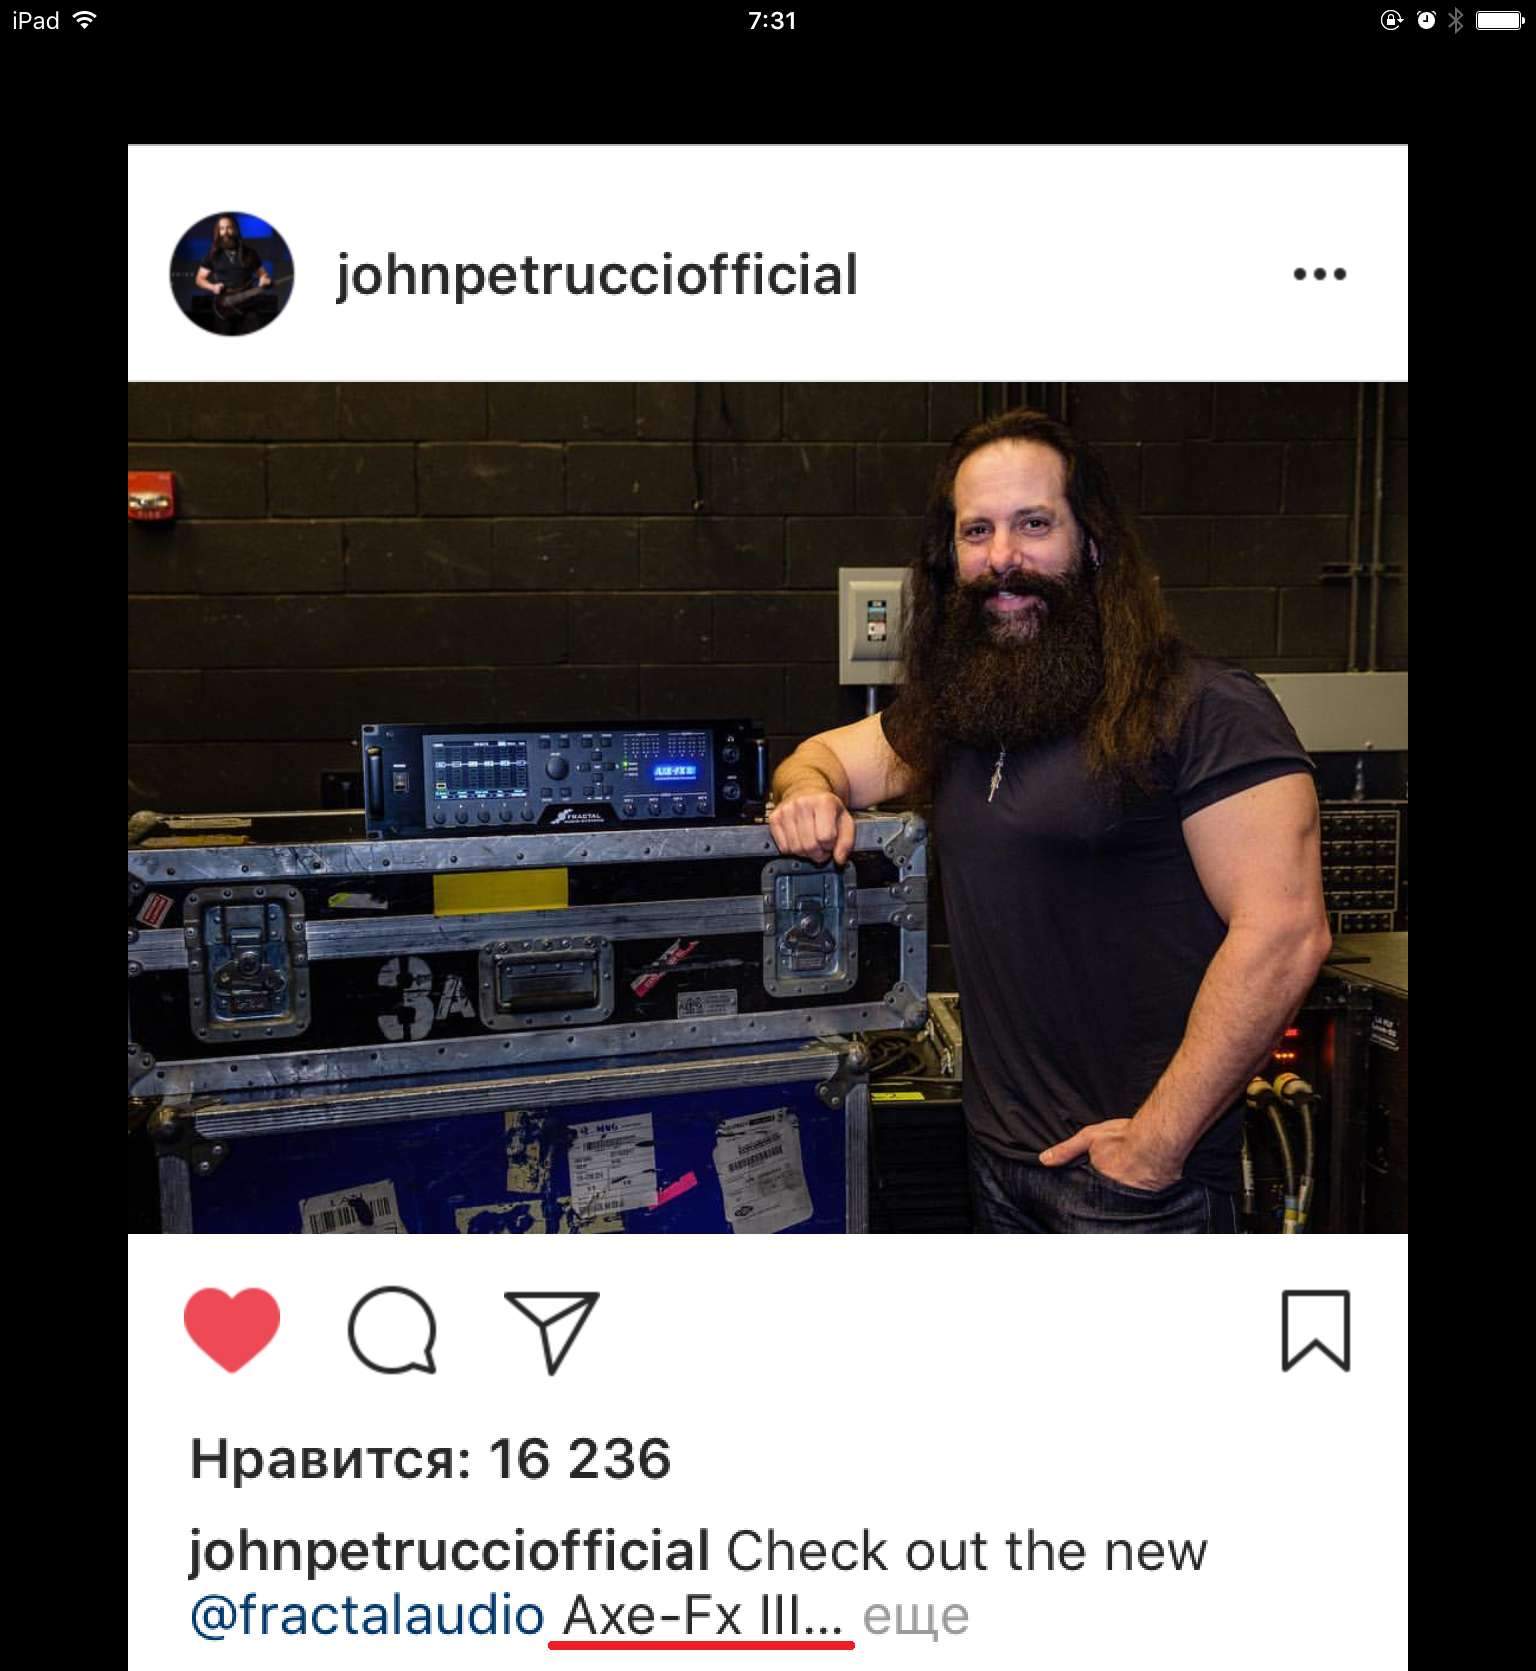The width and height of the screenshot is (1536, 1671).
Task: Tap the alarm clock status icon
Action: [1426, 20]
